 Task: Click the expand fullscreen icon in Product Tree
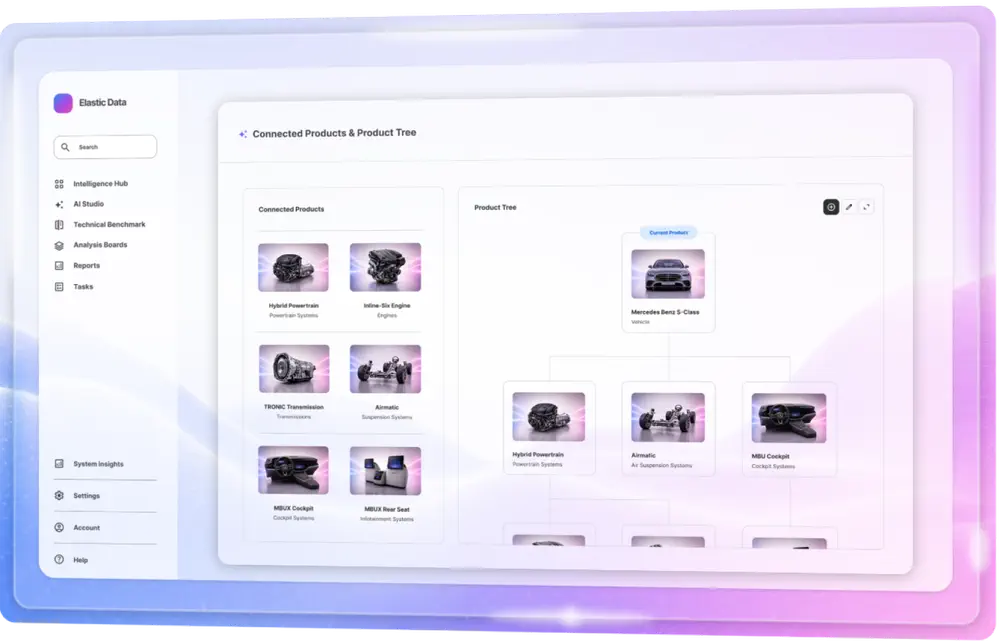pyautogui.click(x=866, y=207)
